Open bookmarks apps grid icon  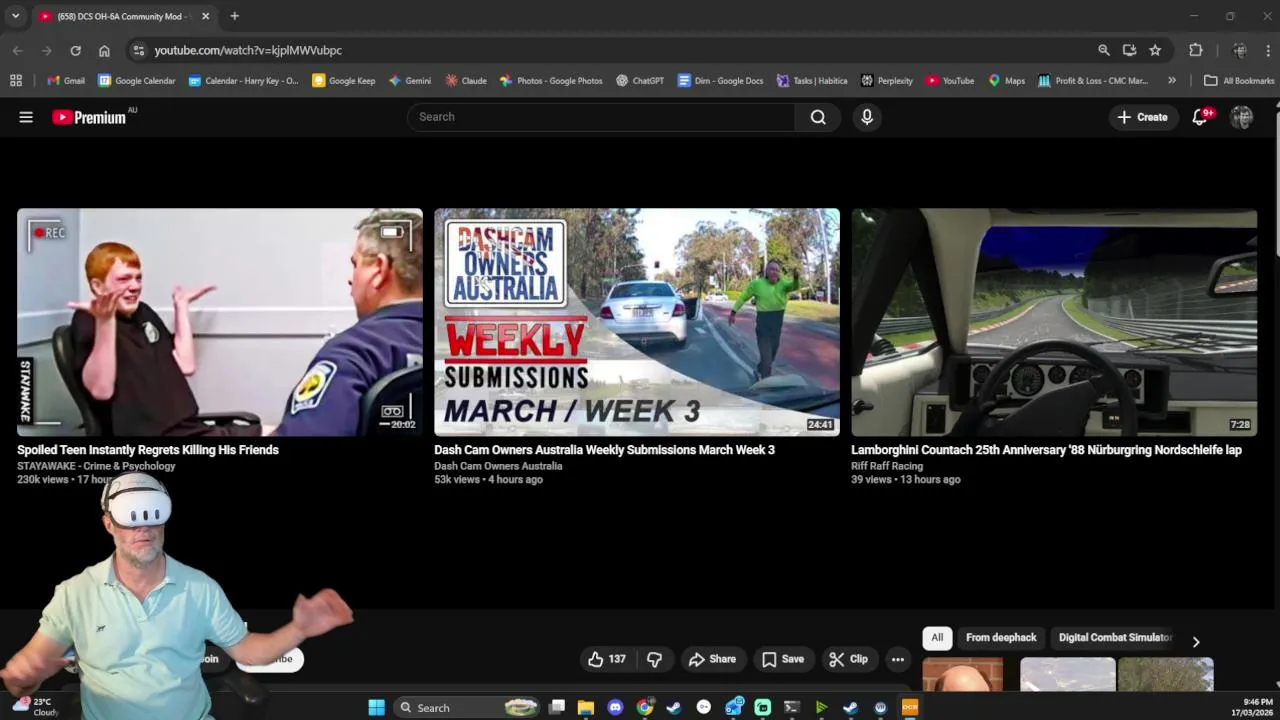(16, 81)
